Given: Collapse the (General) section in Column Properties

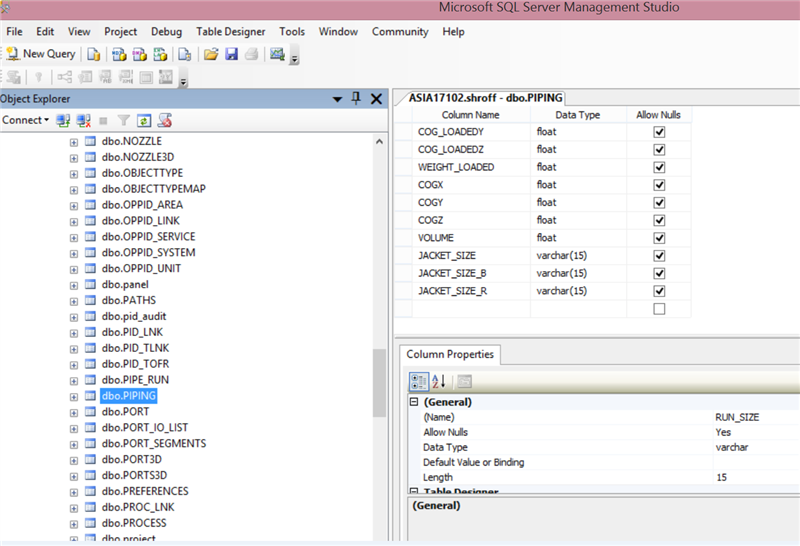Looking at the screenshot, I should [414, 402].
